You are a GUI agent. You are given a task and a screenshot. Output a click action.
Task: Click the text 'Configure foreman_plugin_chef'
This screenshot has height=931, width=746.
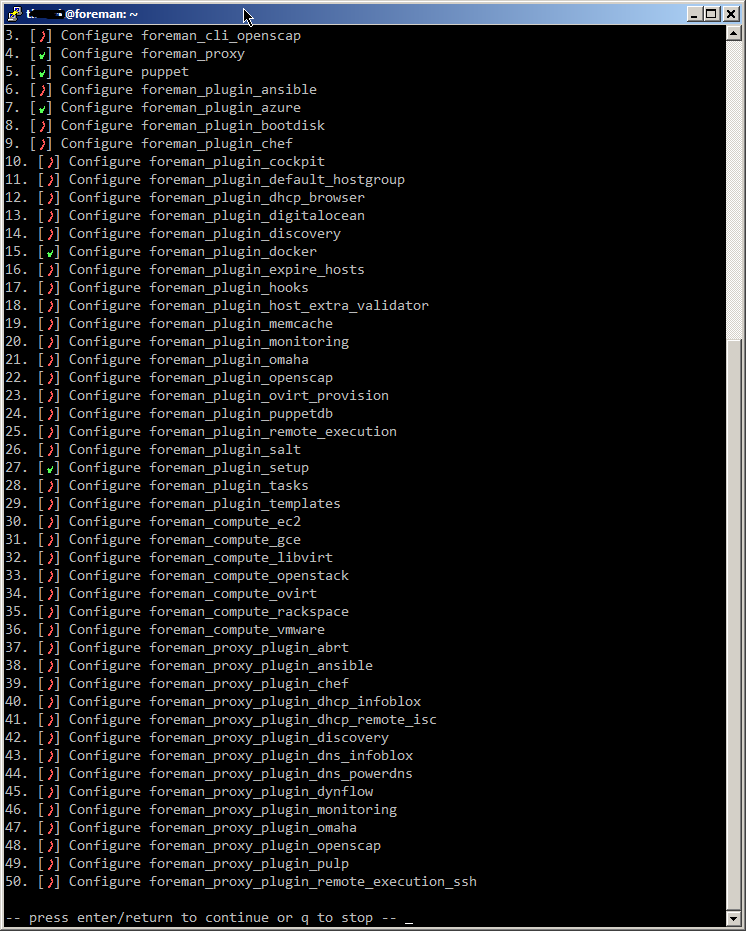(x=177, y=144)
